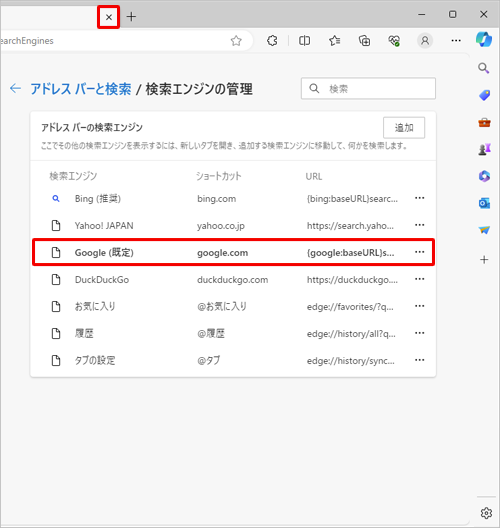Click the @履歴 shortcut cell
Viewport: 500px width, 528px height.
point(211,333)
